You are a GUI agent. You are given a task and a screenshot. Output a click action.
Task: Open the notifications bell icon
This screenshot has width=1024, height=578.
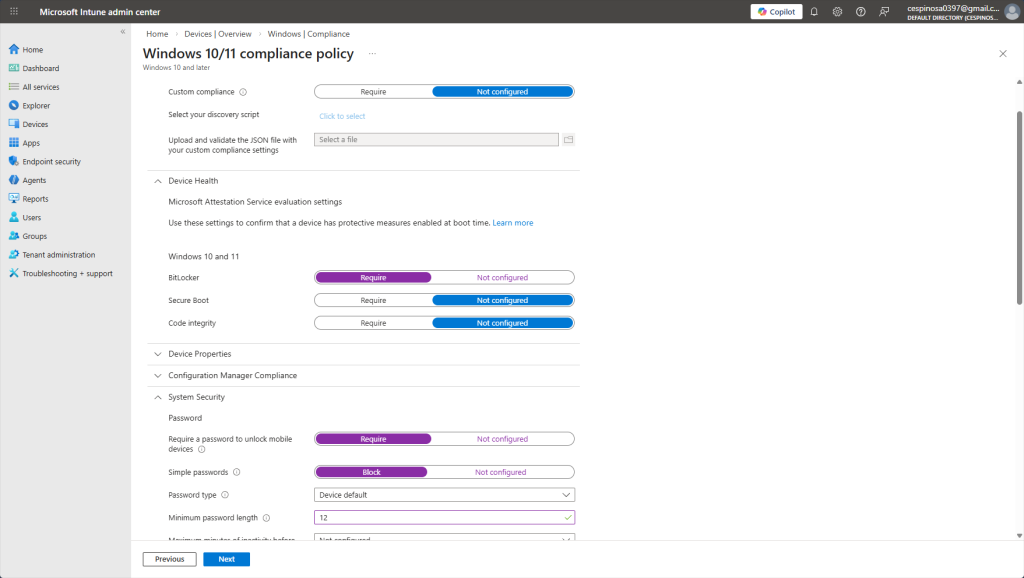pos(814,11)
